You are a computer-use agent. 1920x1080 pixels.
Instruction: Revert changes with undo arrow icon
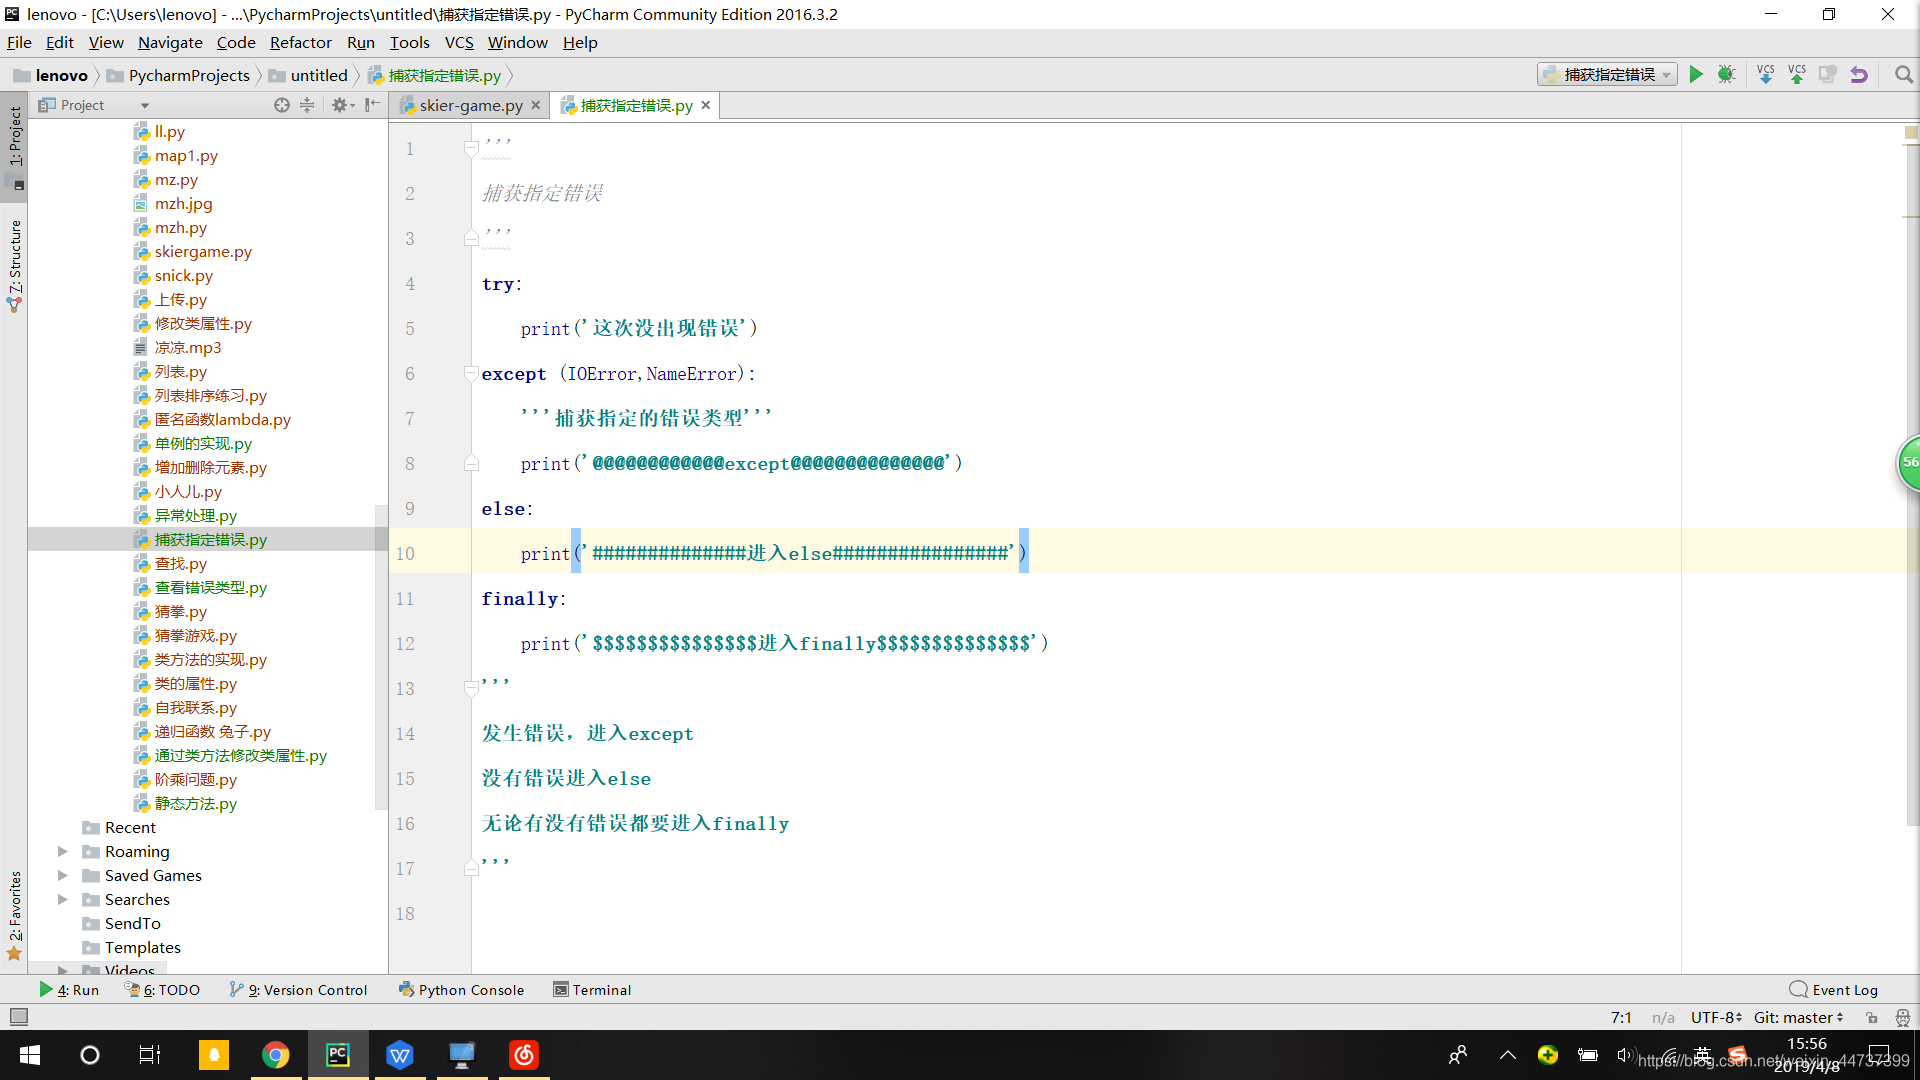[x=1859, y=75]
